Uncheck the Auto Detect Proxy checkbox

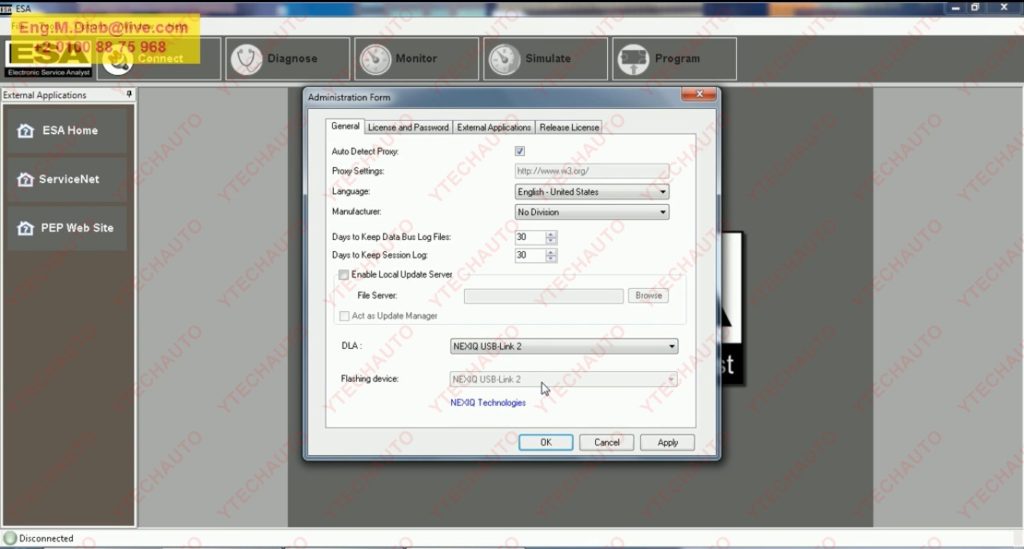[x=520, y=151]
